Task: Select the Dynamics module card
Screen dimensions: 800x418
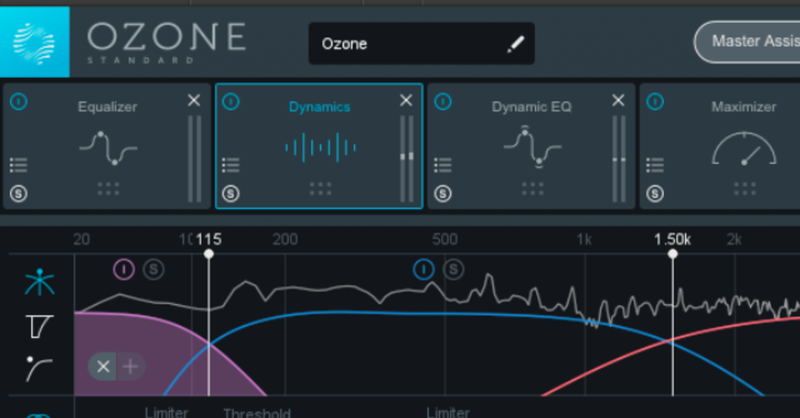Action: tap(319, 146)
